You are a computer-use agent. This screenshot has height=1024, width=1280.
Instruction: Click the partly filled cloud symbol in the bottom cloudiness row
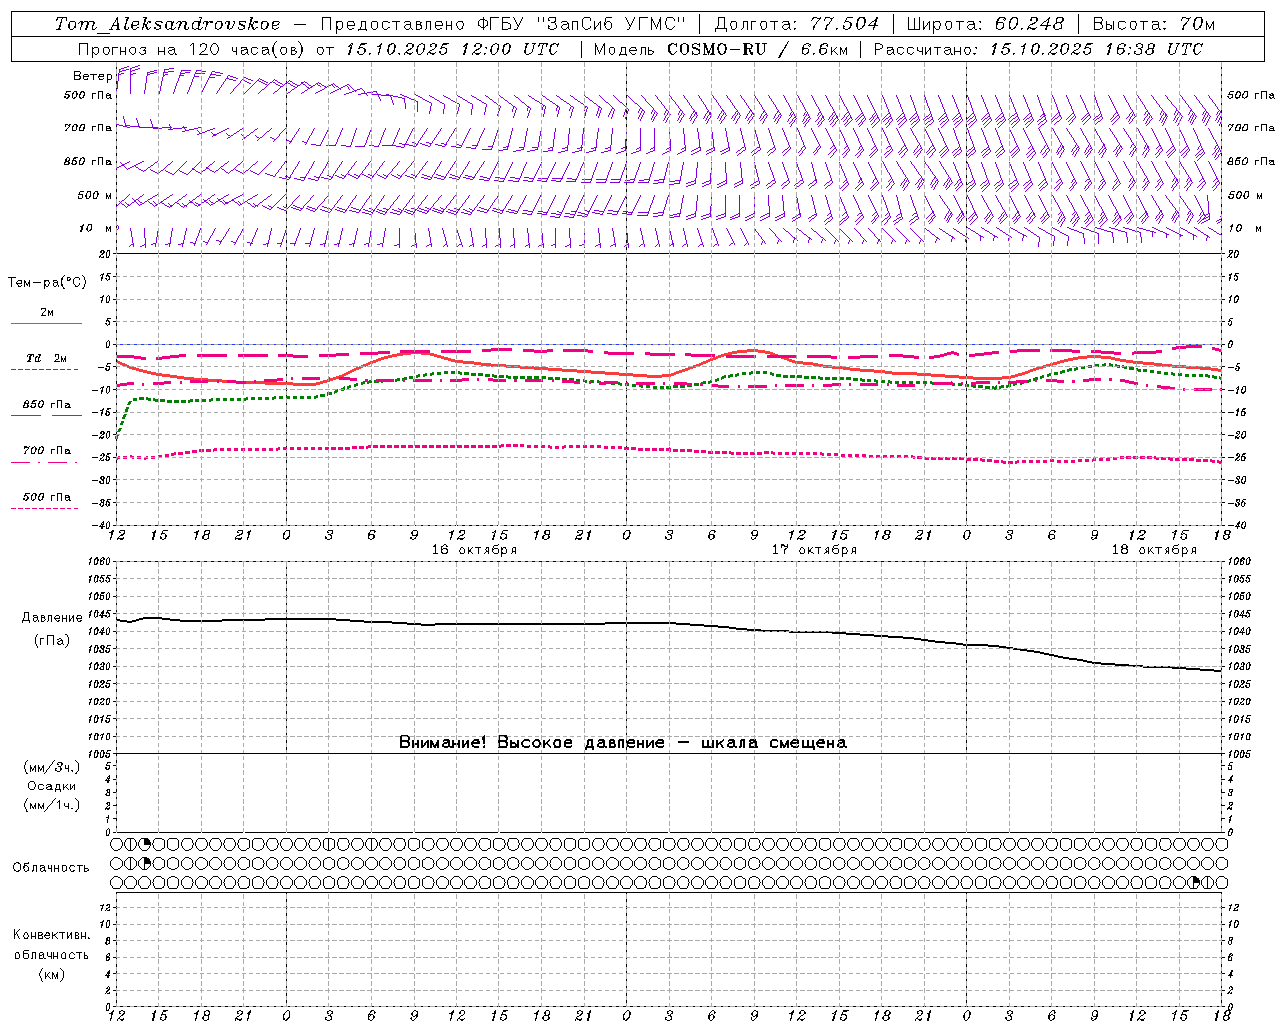point(1195,882)
